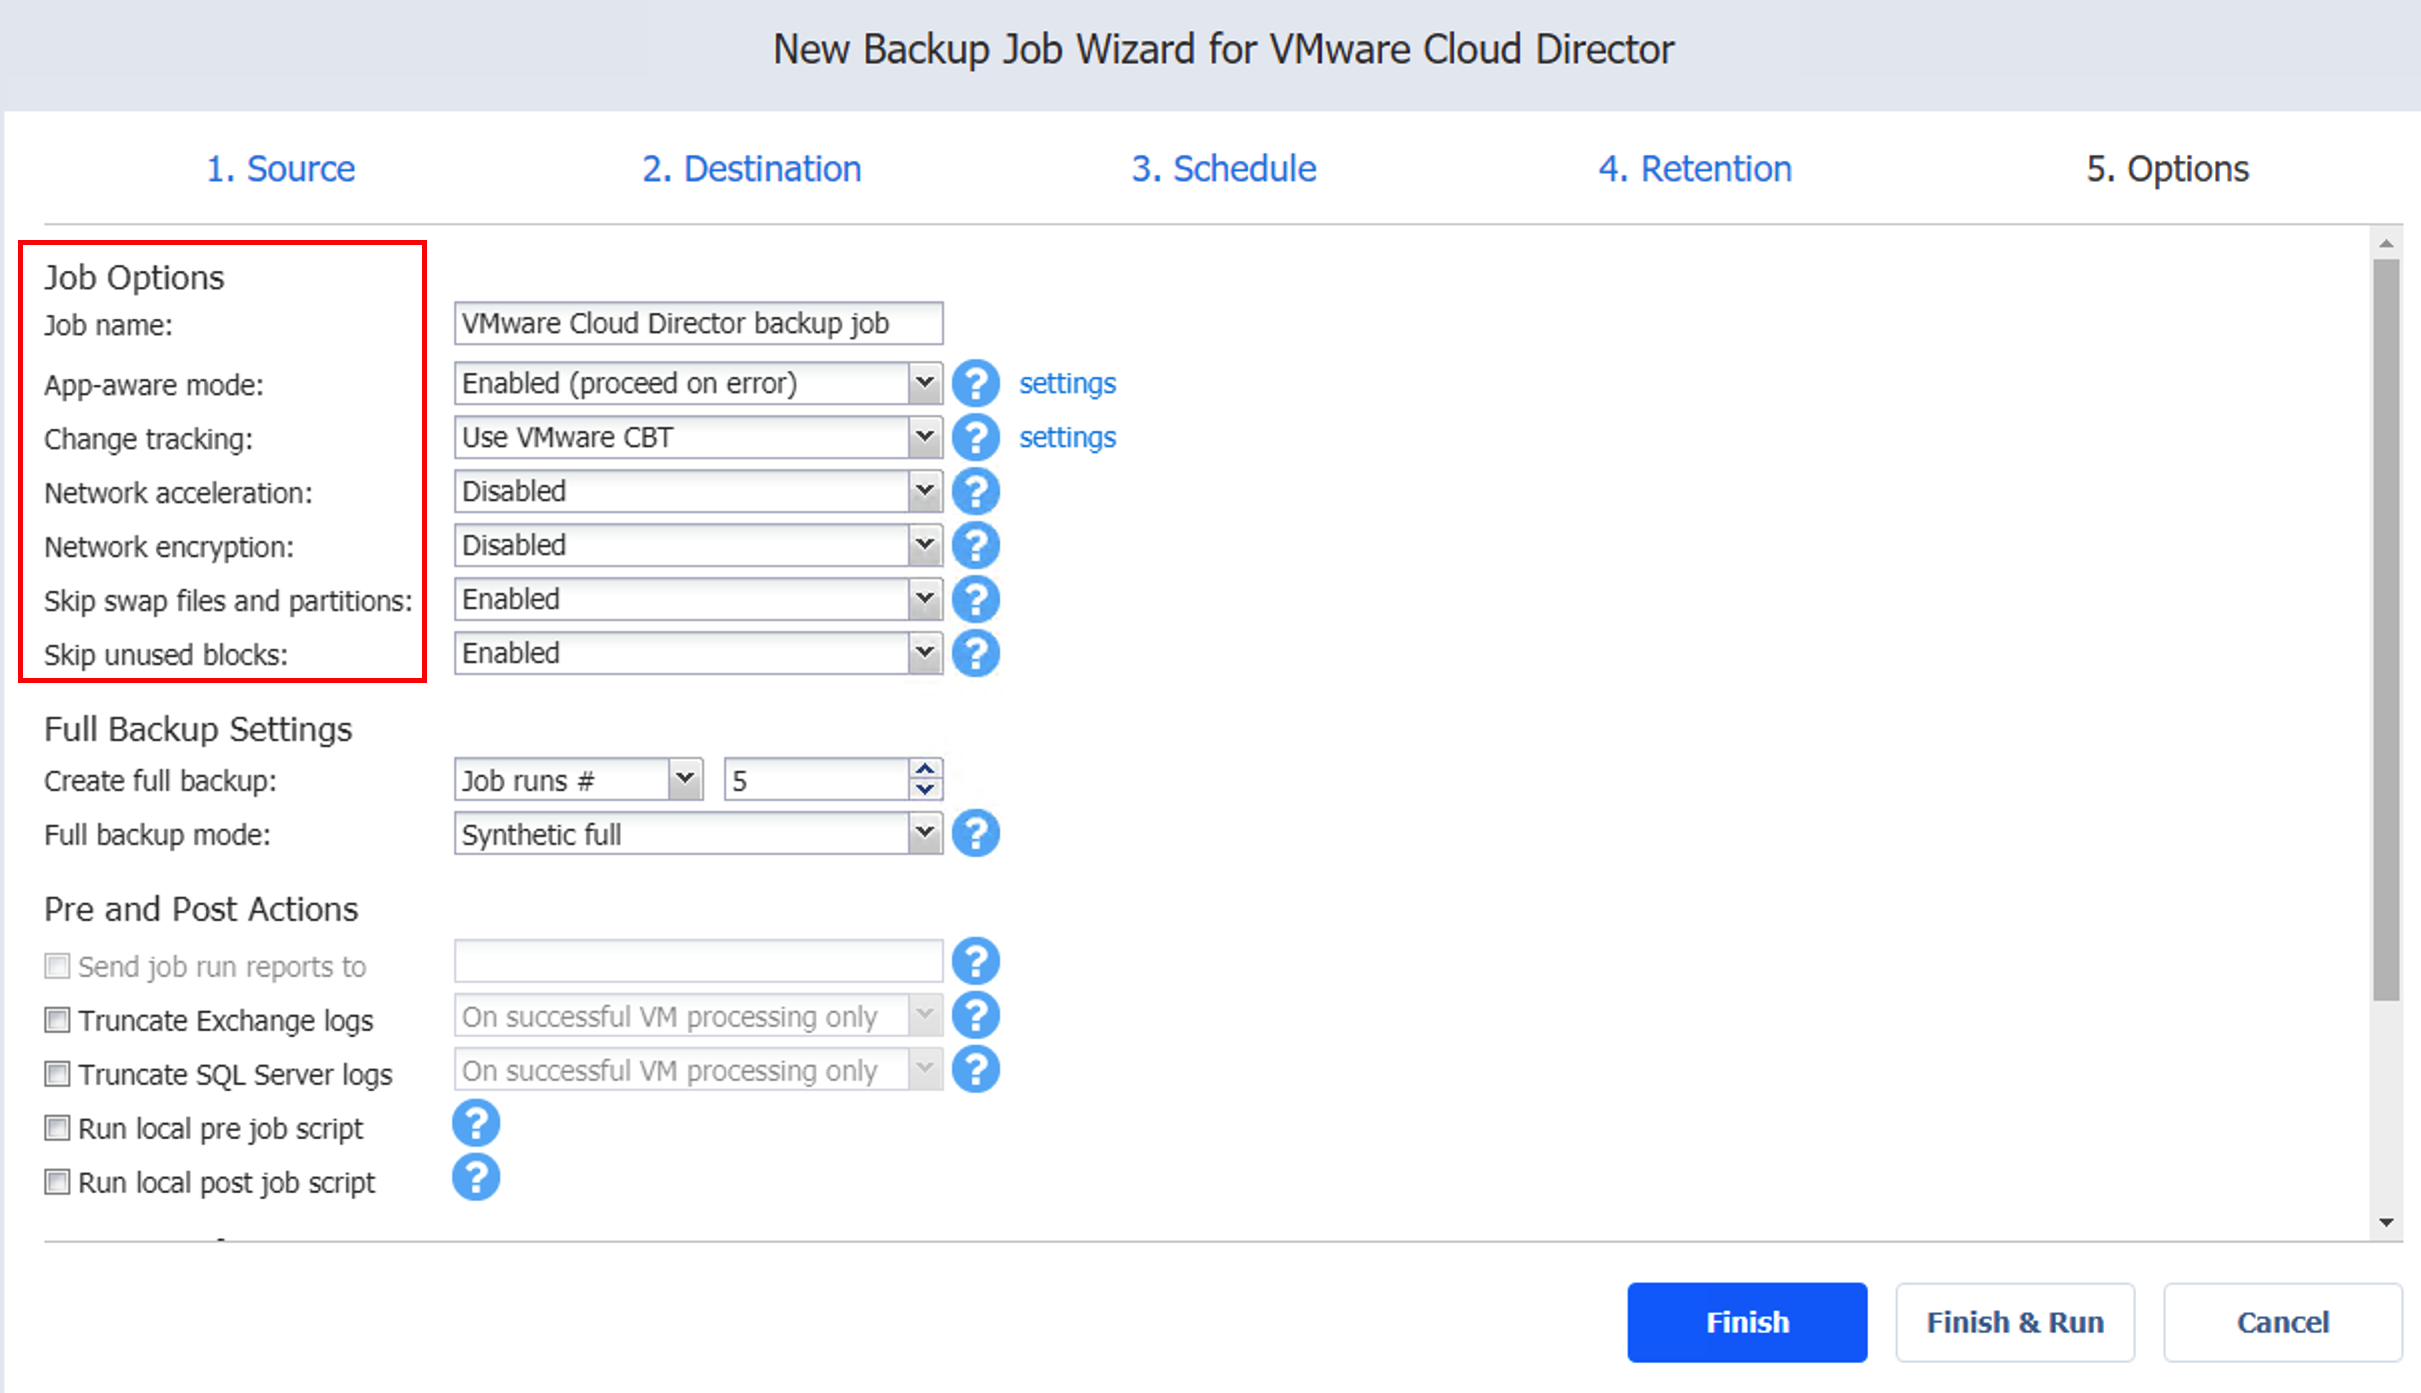Viewport: 2421px width, 1393px height.
Task: Enable Truncate SQL Server logs checkbox
Action: pyautogui.click(x=57, y=1074)
